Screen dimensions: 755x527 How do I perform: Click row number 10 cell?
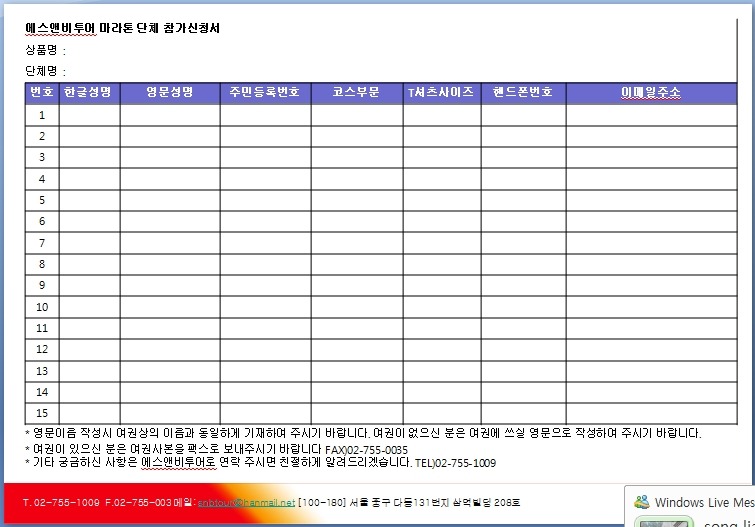coord(42,307)
